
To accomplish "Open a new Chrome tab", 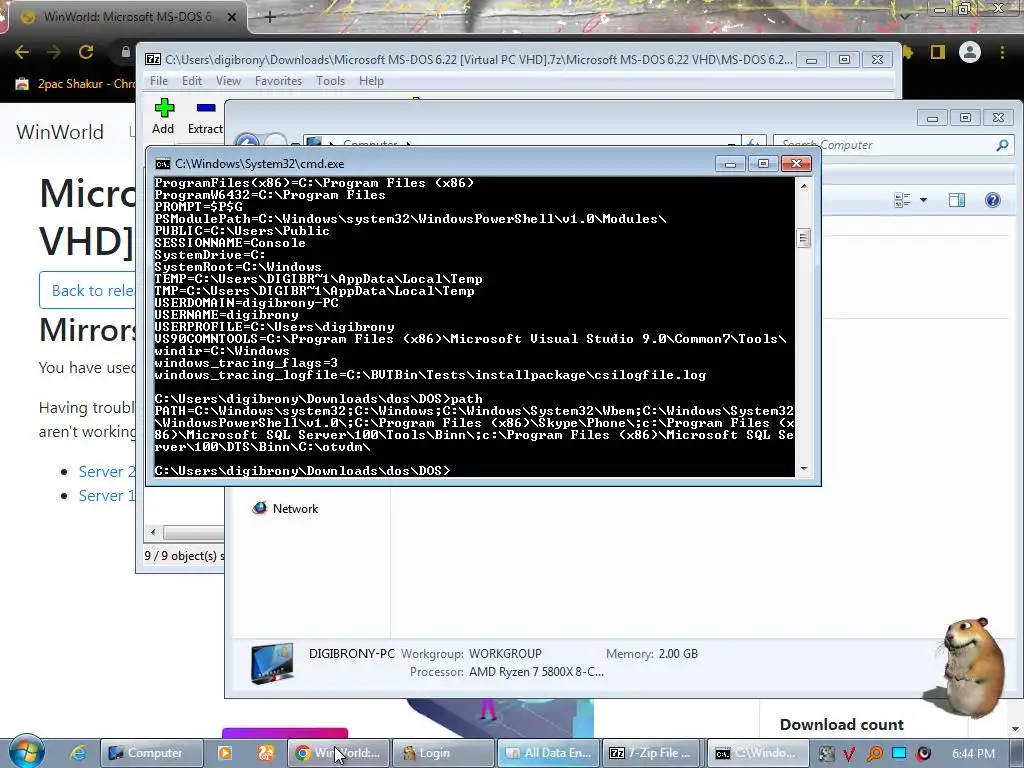I will [270, 17].
